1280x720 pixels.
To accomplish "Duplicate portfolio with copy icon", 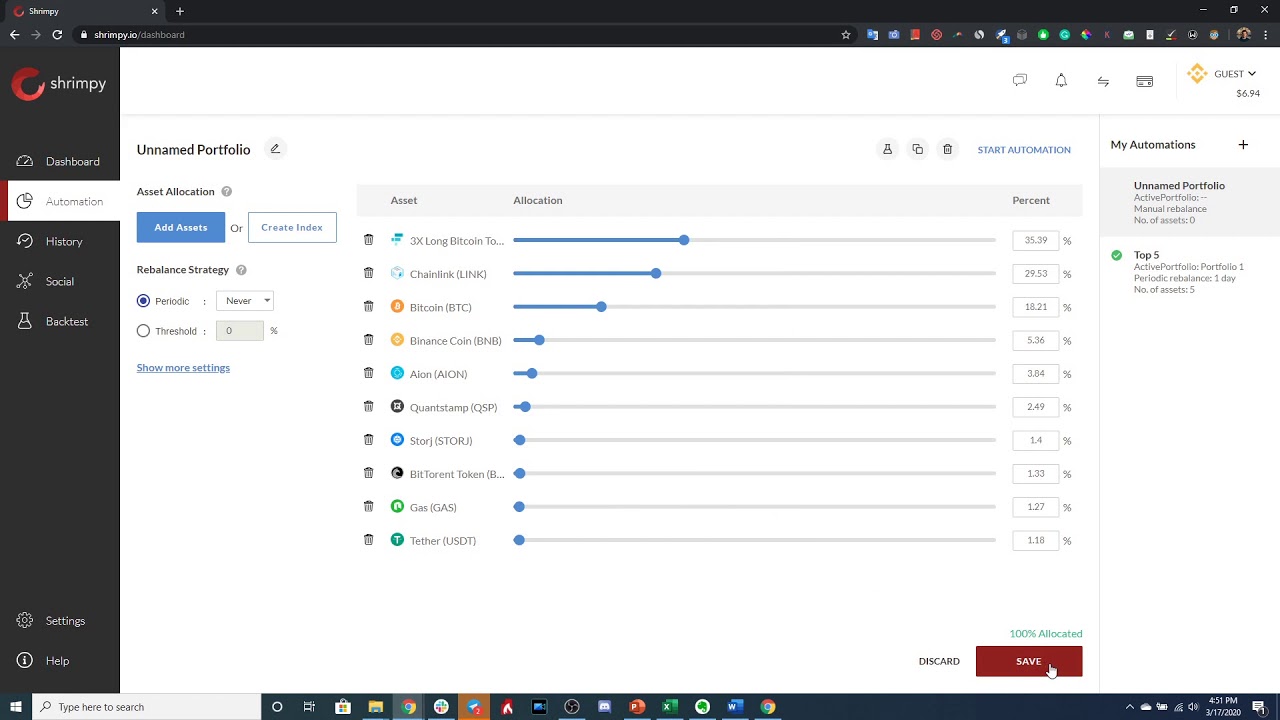I will pyautogui.click(x=917, y=149).
